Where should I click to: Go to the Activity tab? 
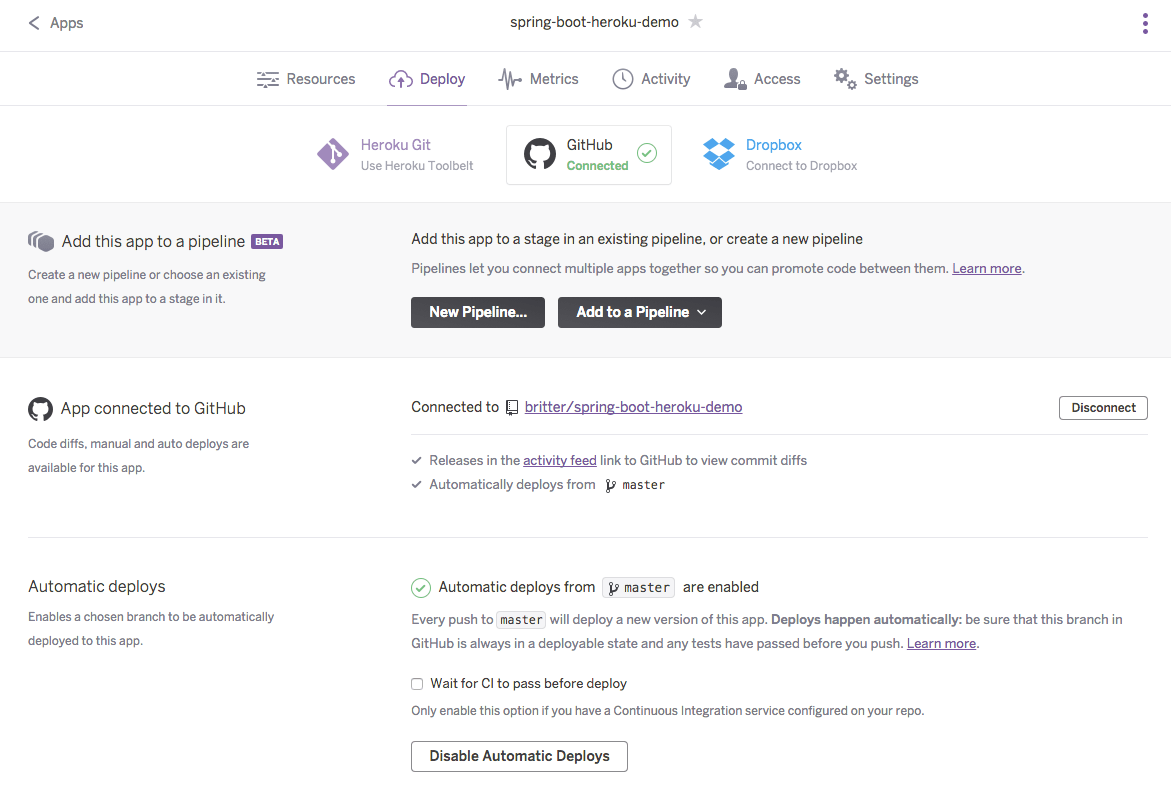coord(651,79)
